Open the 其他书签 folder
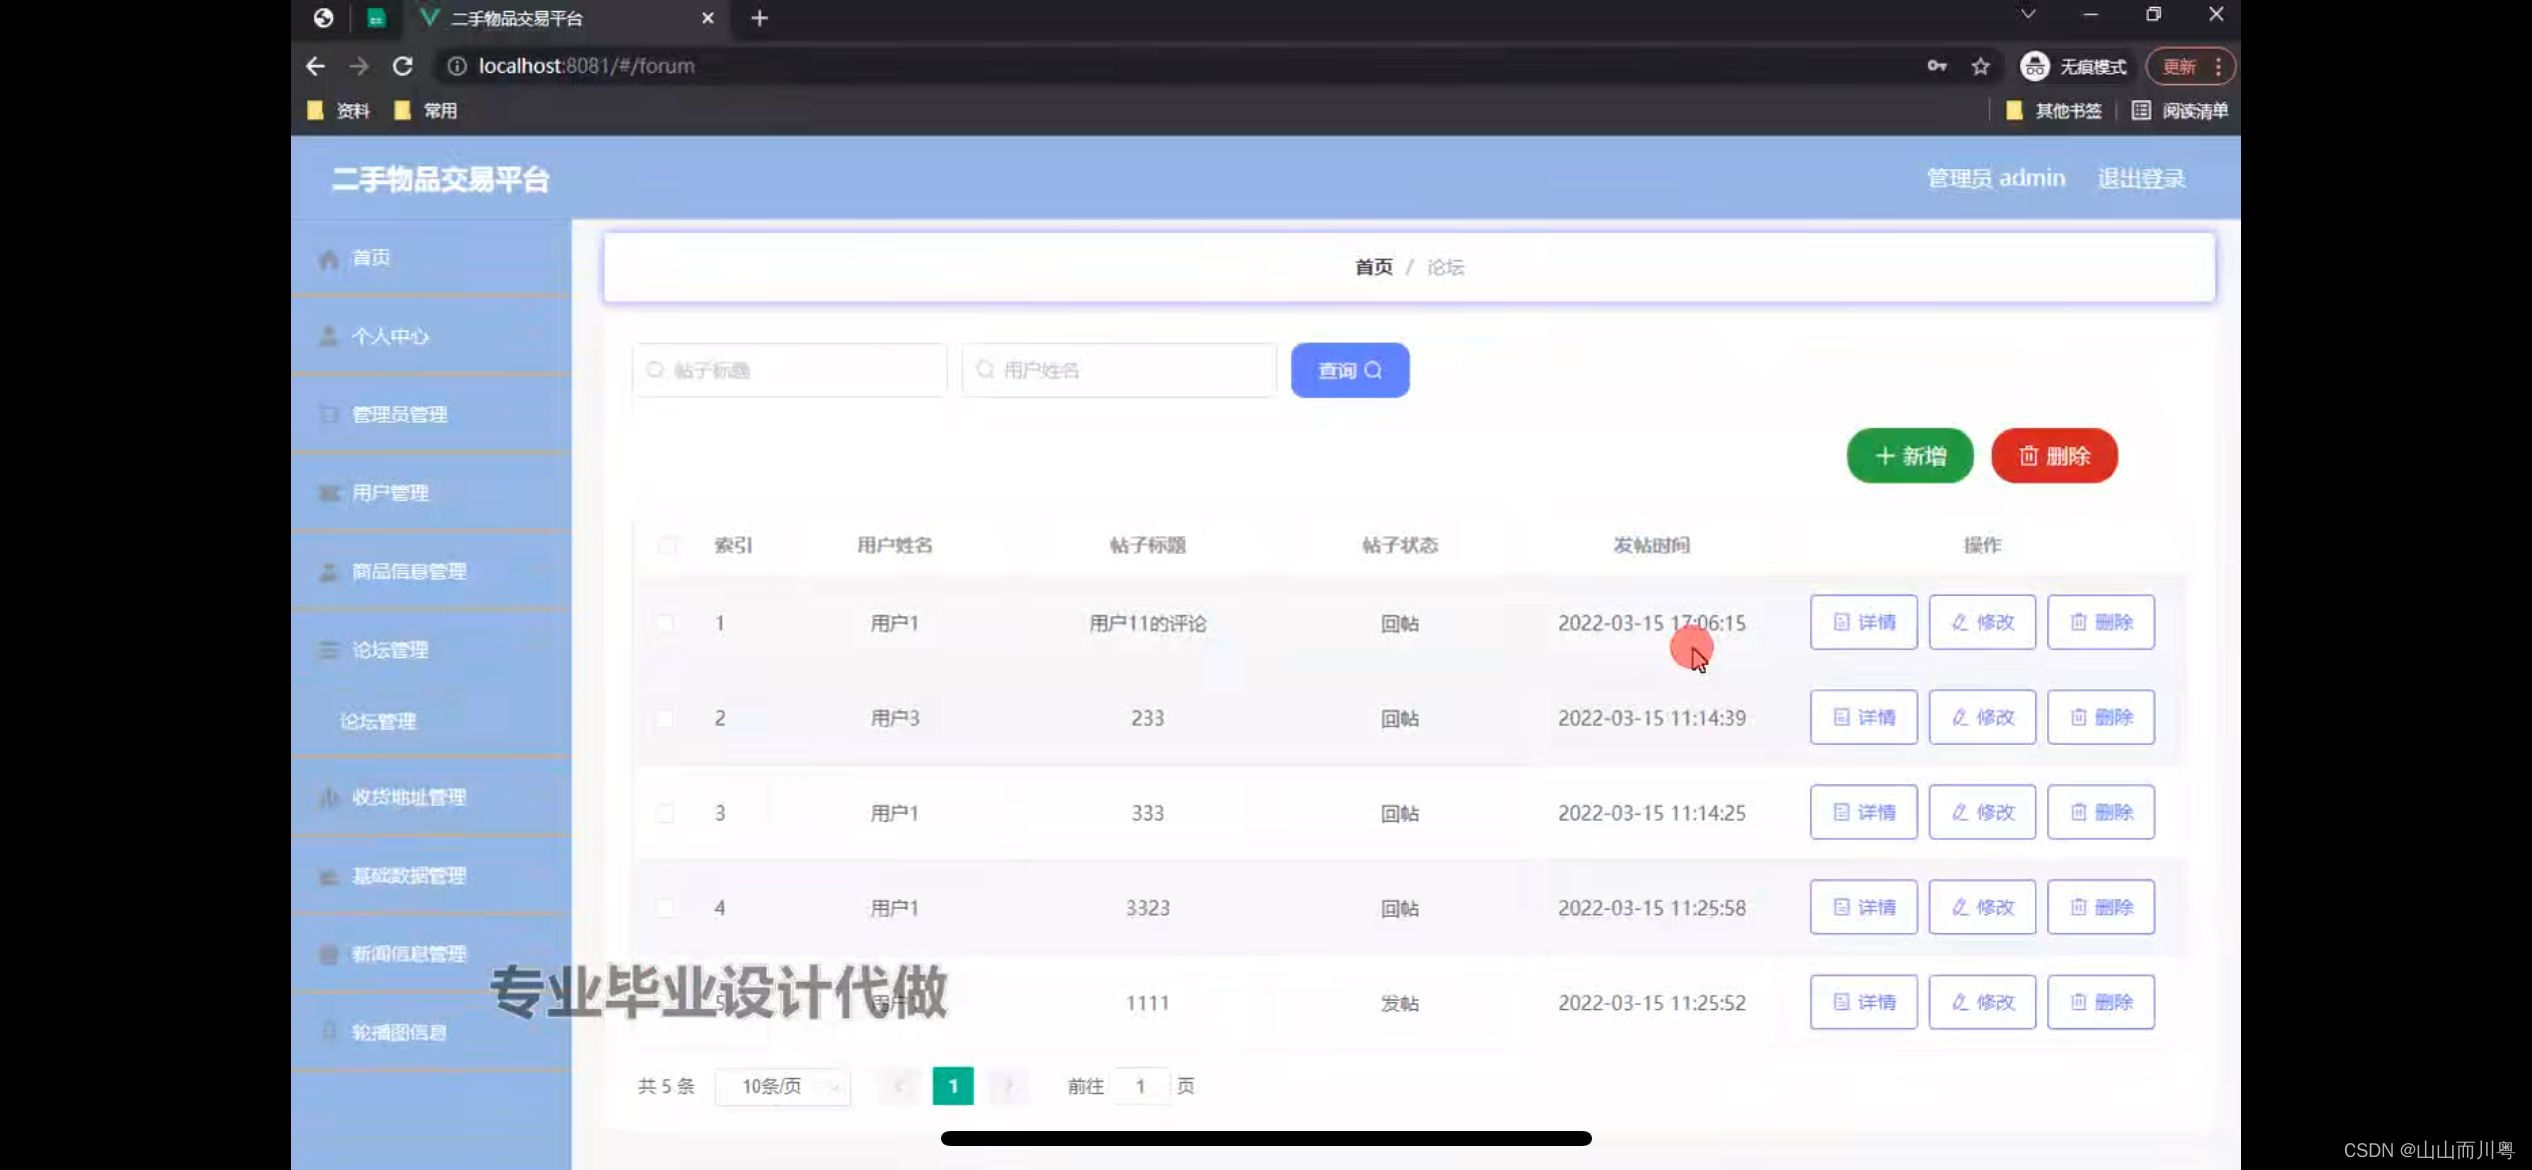The width and height of the screenshot is (2532, 1170). pos(2054,110)
